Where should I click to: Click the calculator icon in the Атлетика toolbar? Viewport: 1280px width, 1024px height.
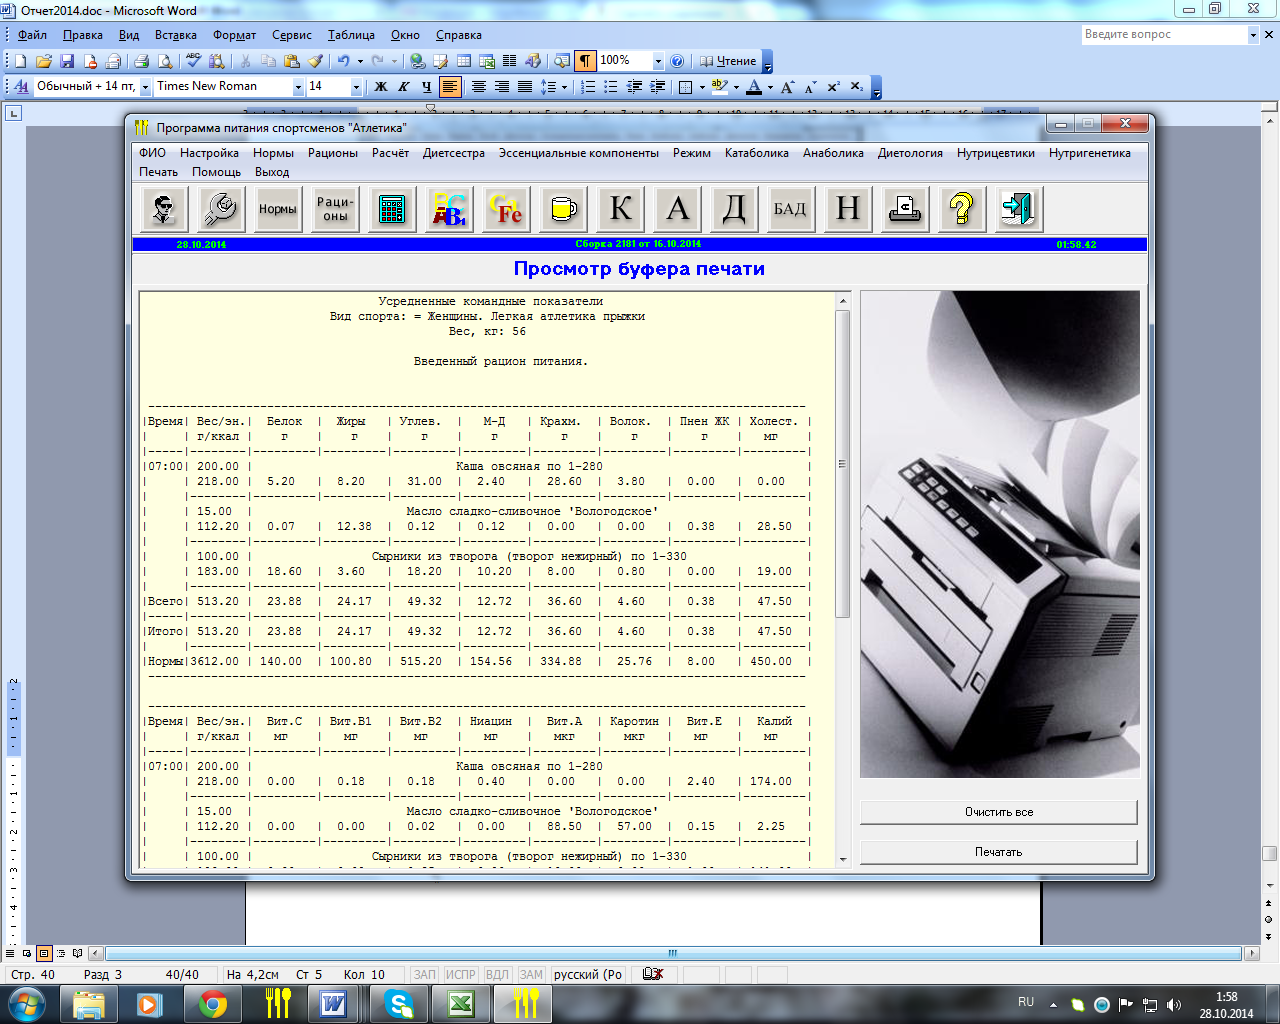(392, 209)
